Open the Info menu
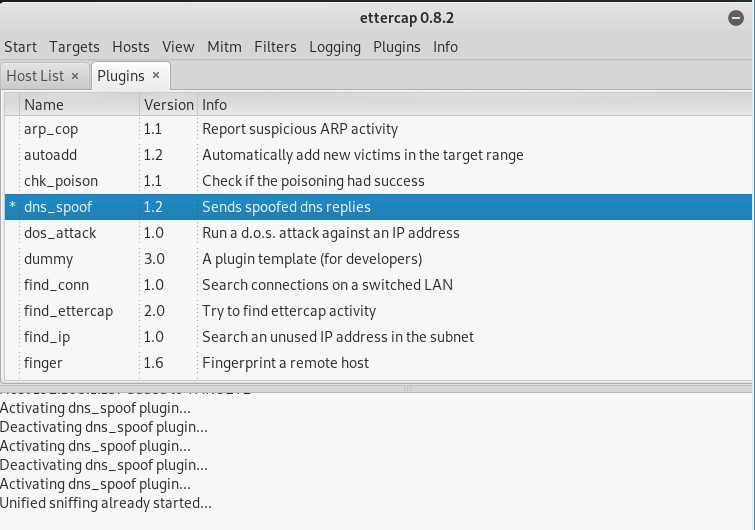The height and width of the screenshot is (530, 755). coord(445,47)
